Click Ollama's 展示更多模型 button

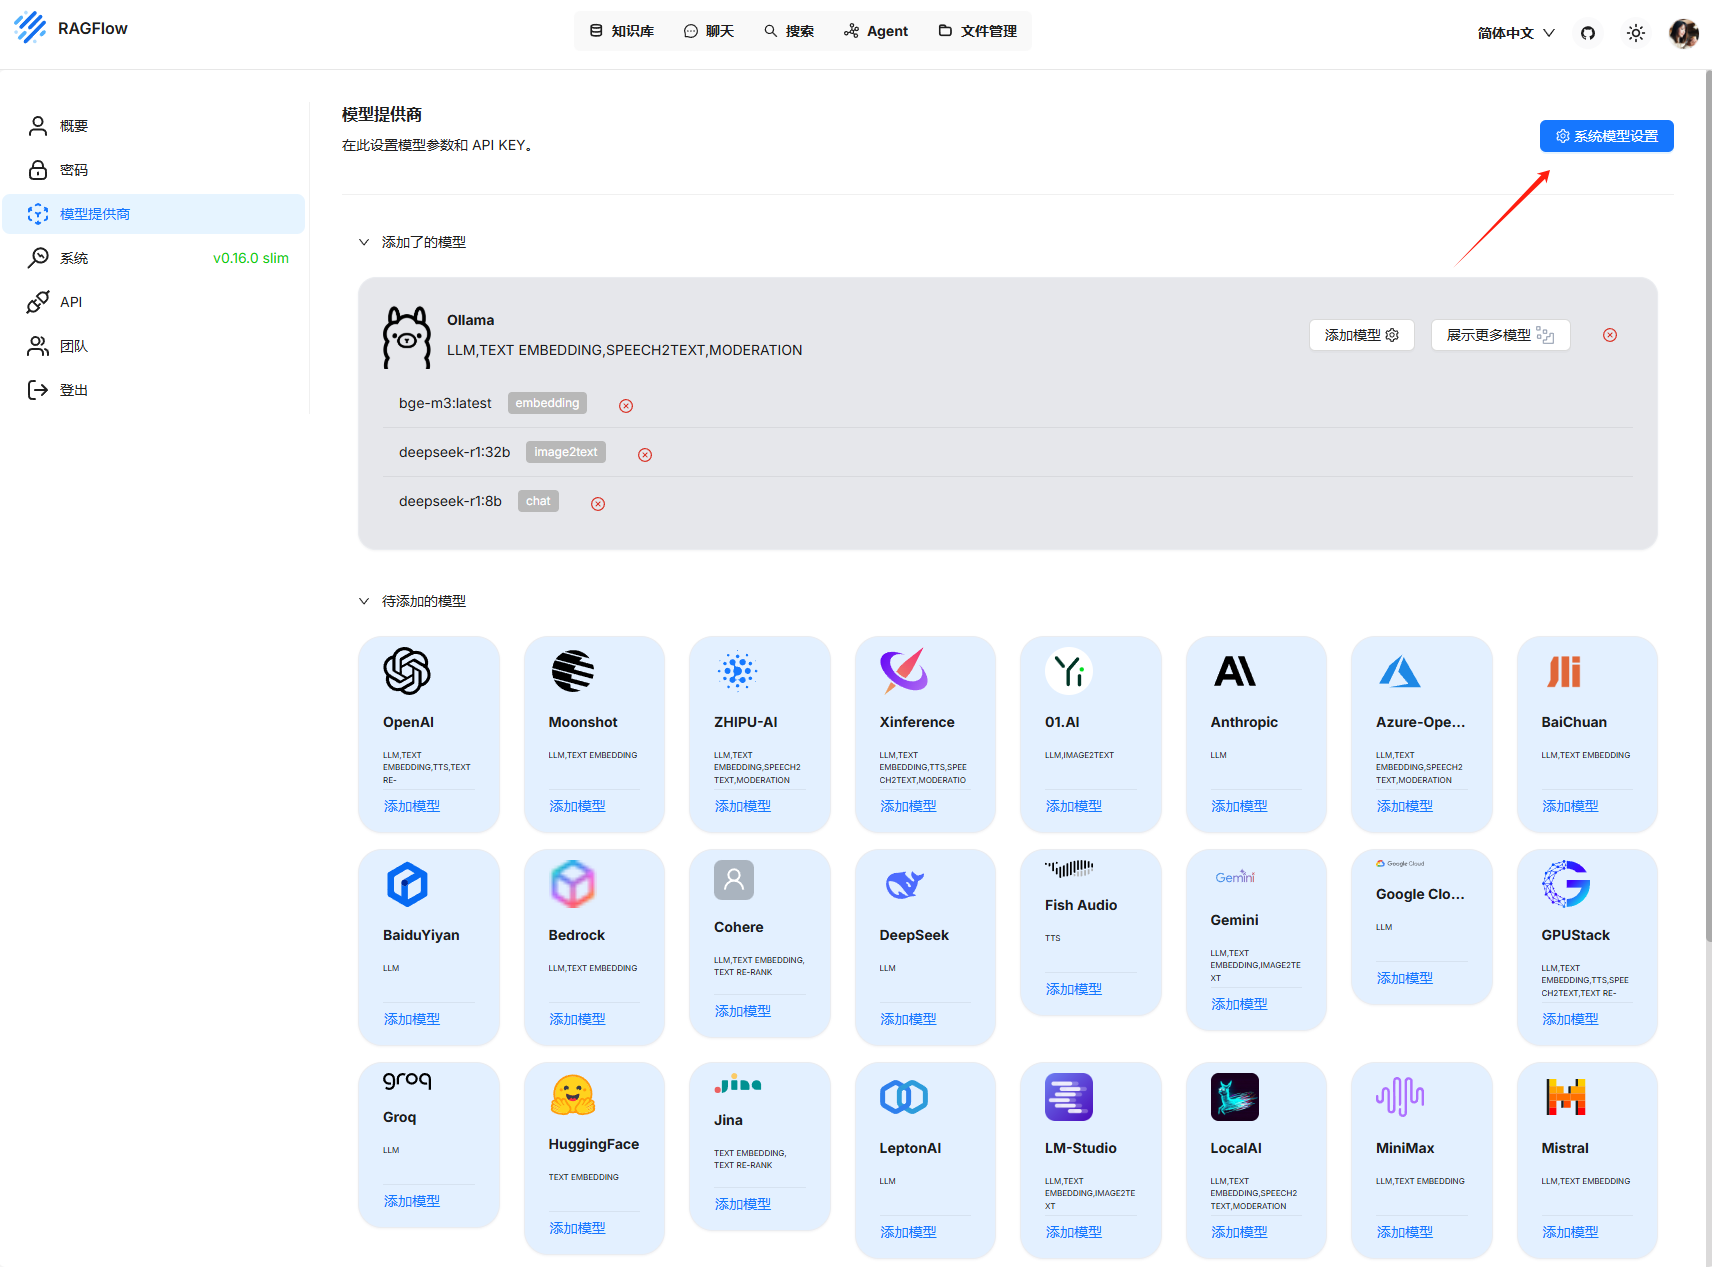1500,335
